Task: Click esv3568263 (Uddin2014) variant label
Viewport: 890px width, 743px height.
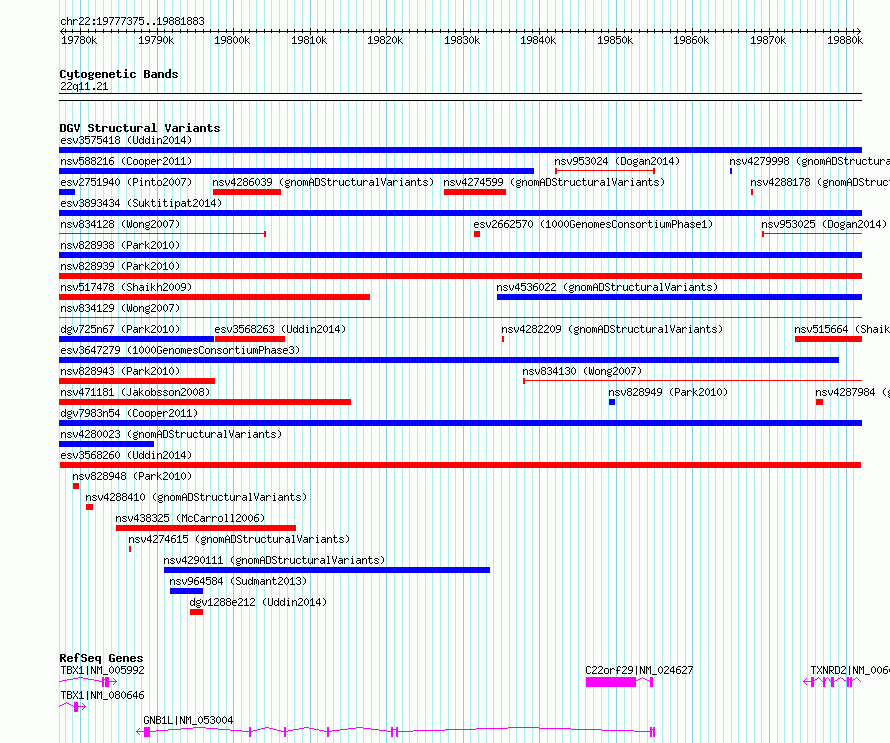Action: [x=280, y=329]
